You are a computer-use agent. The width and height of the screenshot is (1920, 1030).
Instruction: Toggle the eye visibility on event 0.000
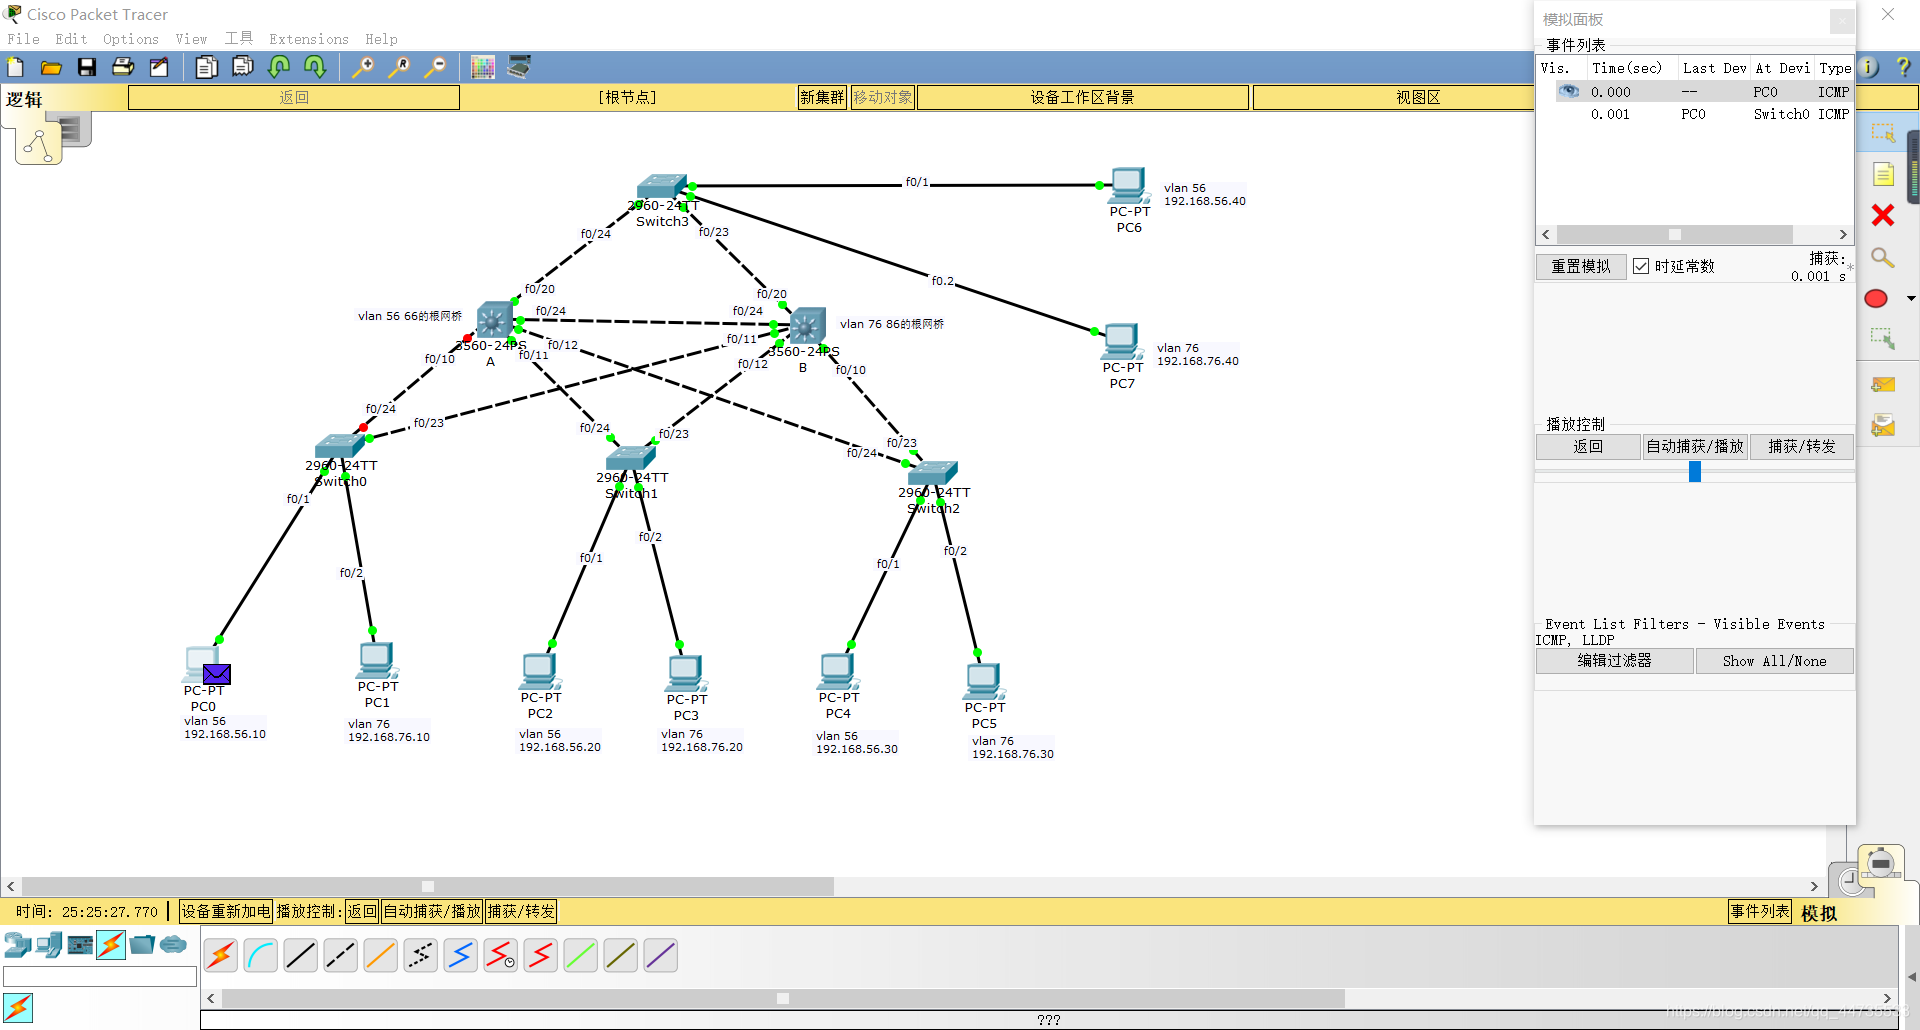pyautogui.click(x=1569, y=92)
